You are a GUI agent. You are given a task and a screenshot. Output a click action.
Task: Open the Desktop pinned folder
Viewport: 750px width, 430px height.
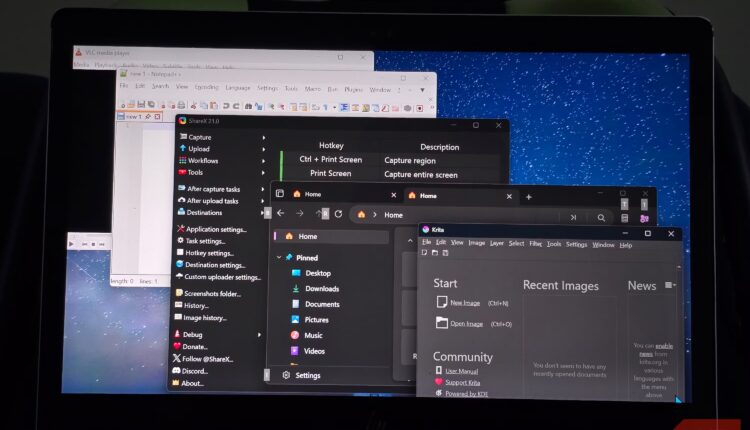click(x=312, y=273)
